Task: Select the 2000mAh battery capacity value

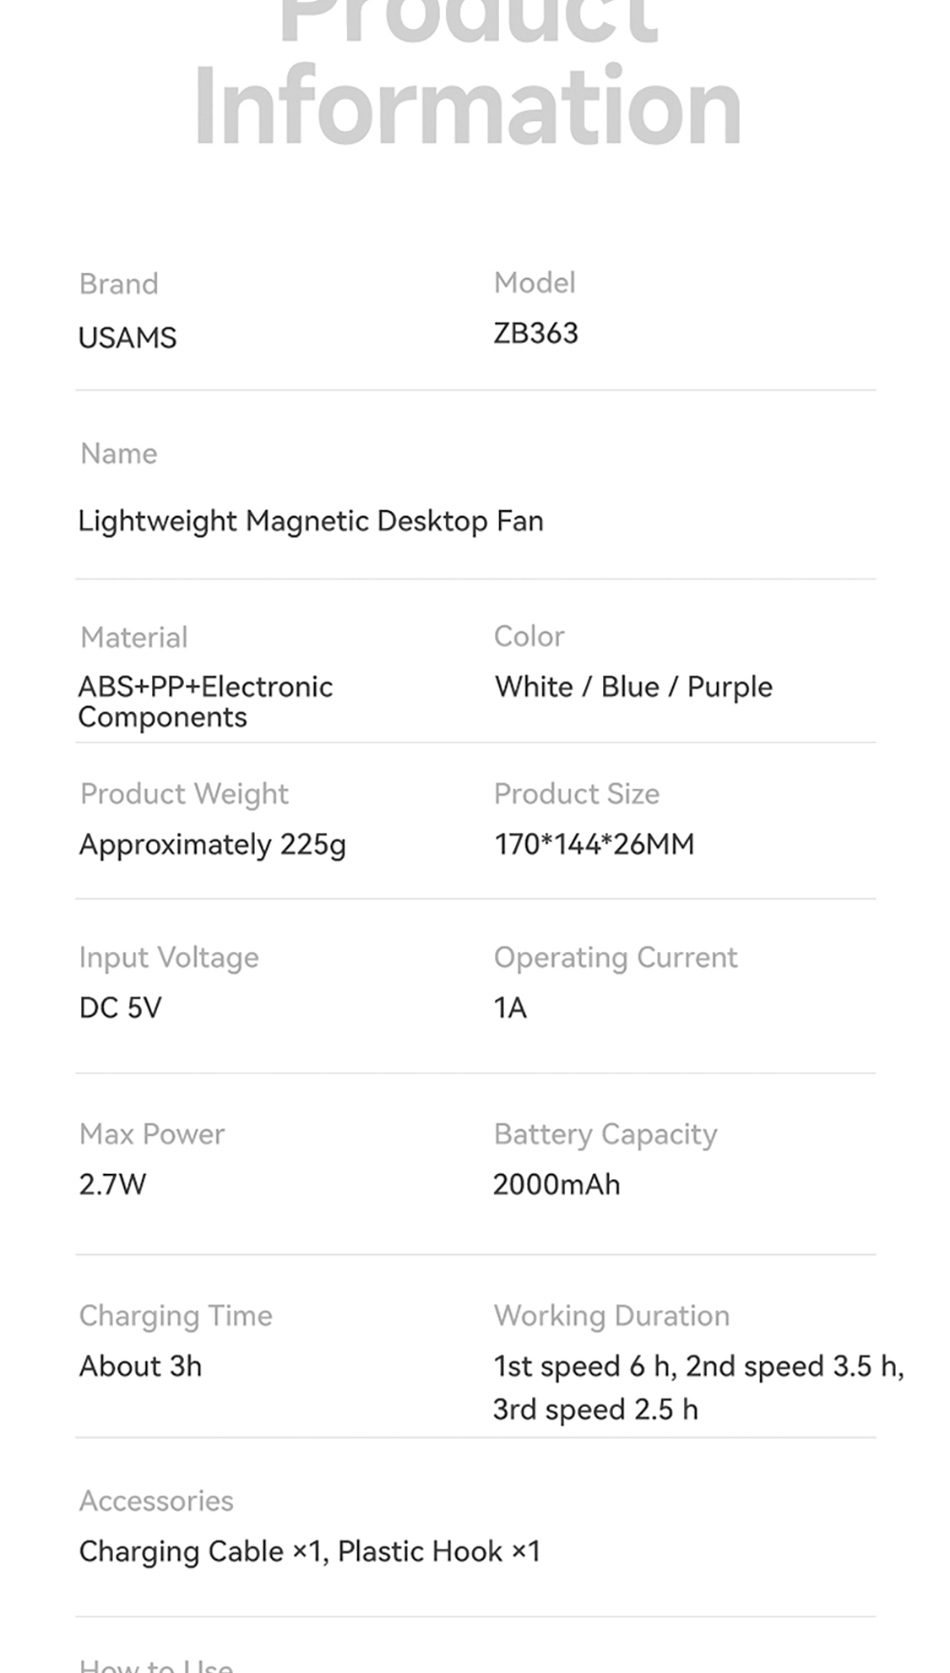Action: coord(556,1184)
